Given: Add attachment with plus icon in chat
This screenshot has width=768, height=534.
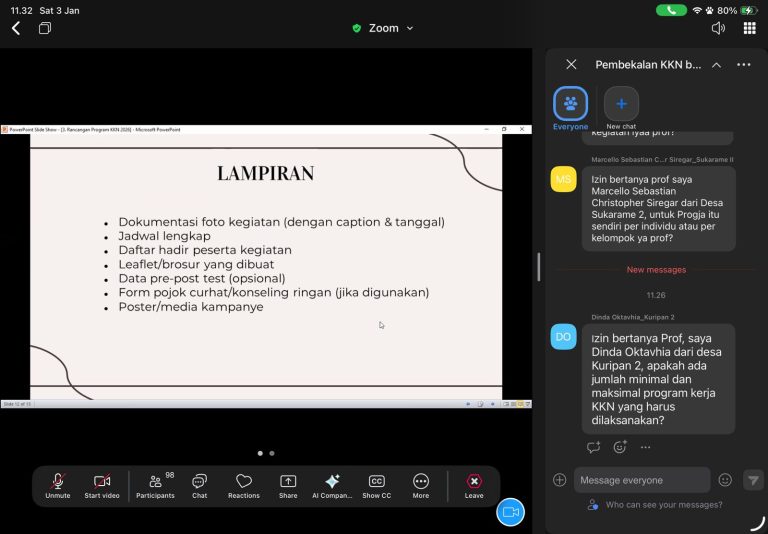Looking at the screenshot, I should 559,480.
